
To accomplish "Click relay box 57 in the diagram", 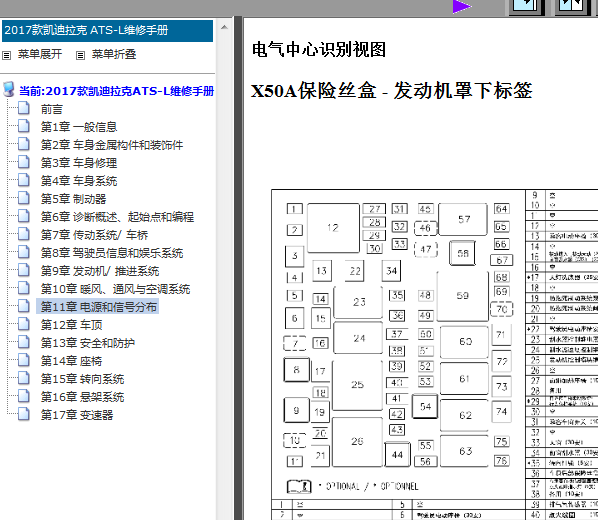I will pyautogui.click(x=463, y=219).
